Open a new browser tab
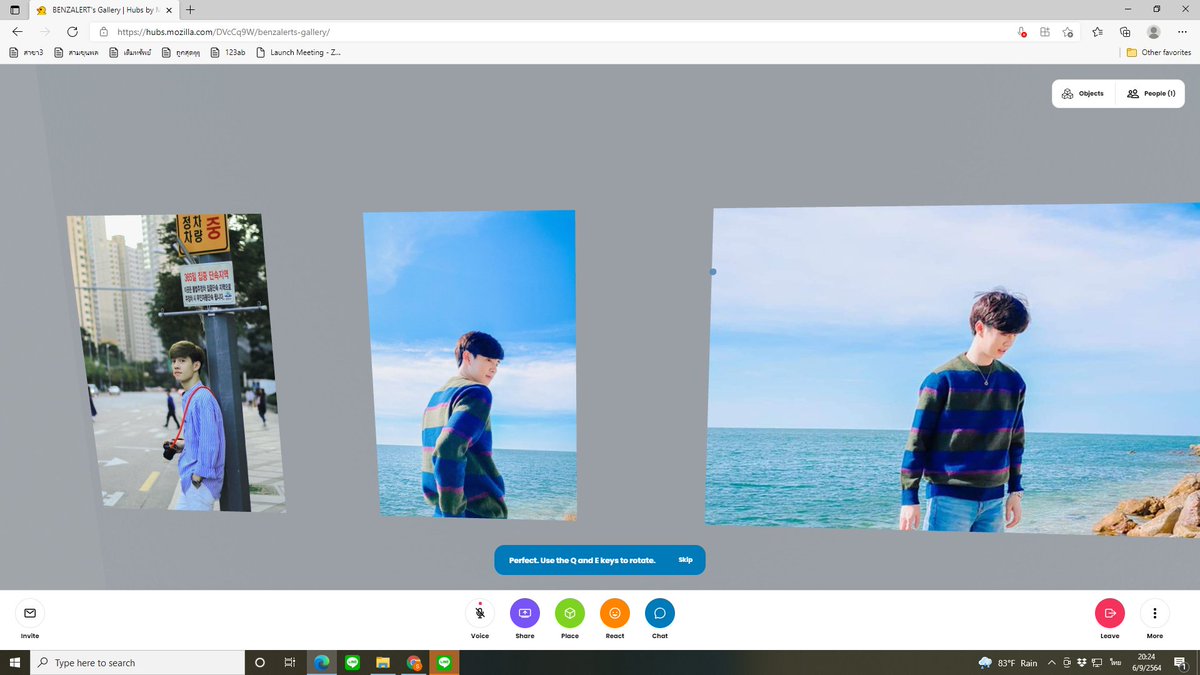This screenshot has width=1200, height=675. click(190, 10)
